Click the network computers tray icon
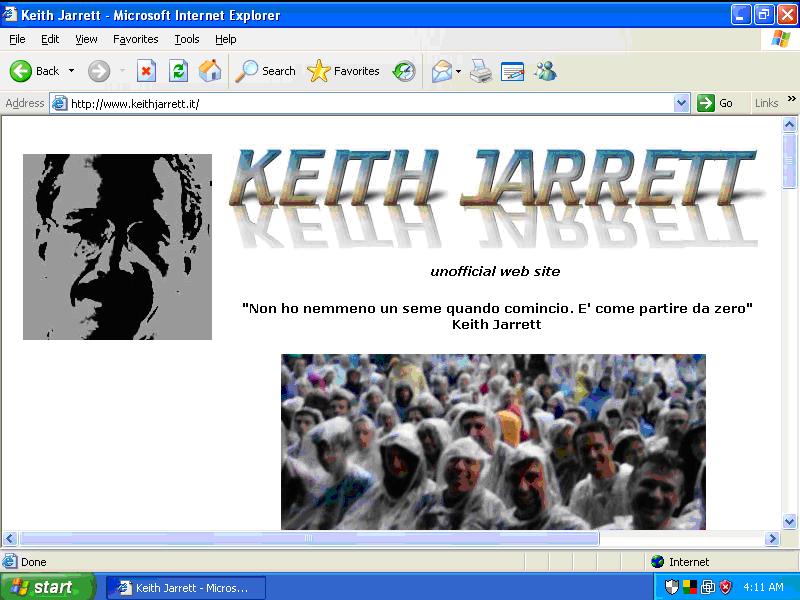Screen dimensions: 800x600 [708, 587]
